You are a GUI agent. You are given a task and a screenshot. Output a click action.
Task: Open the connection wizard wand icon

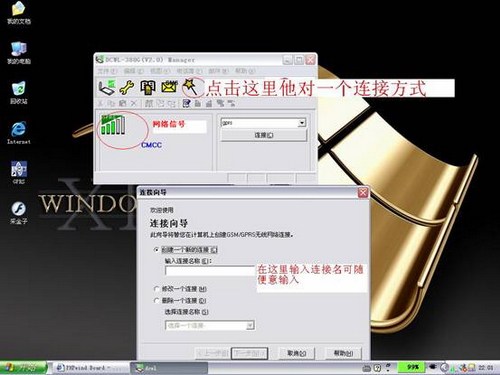[x=190, y=87]
